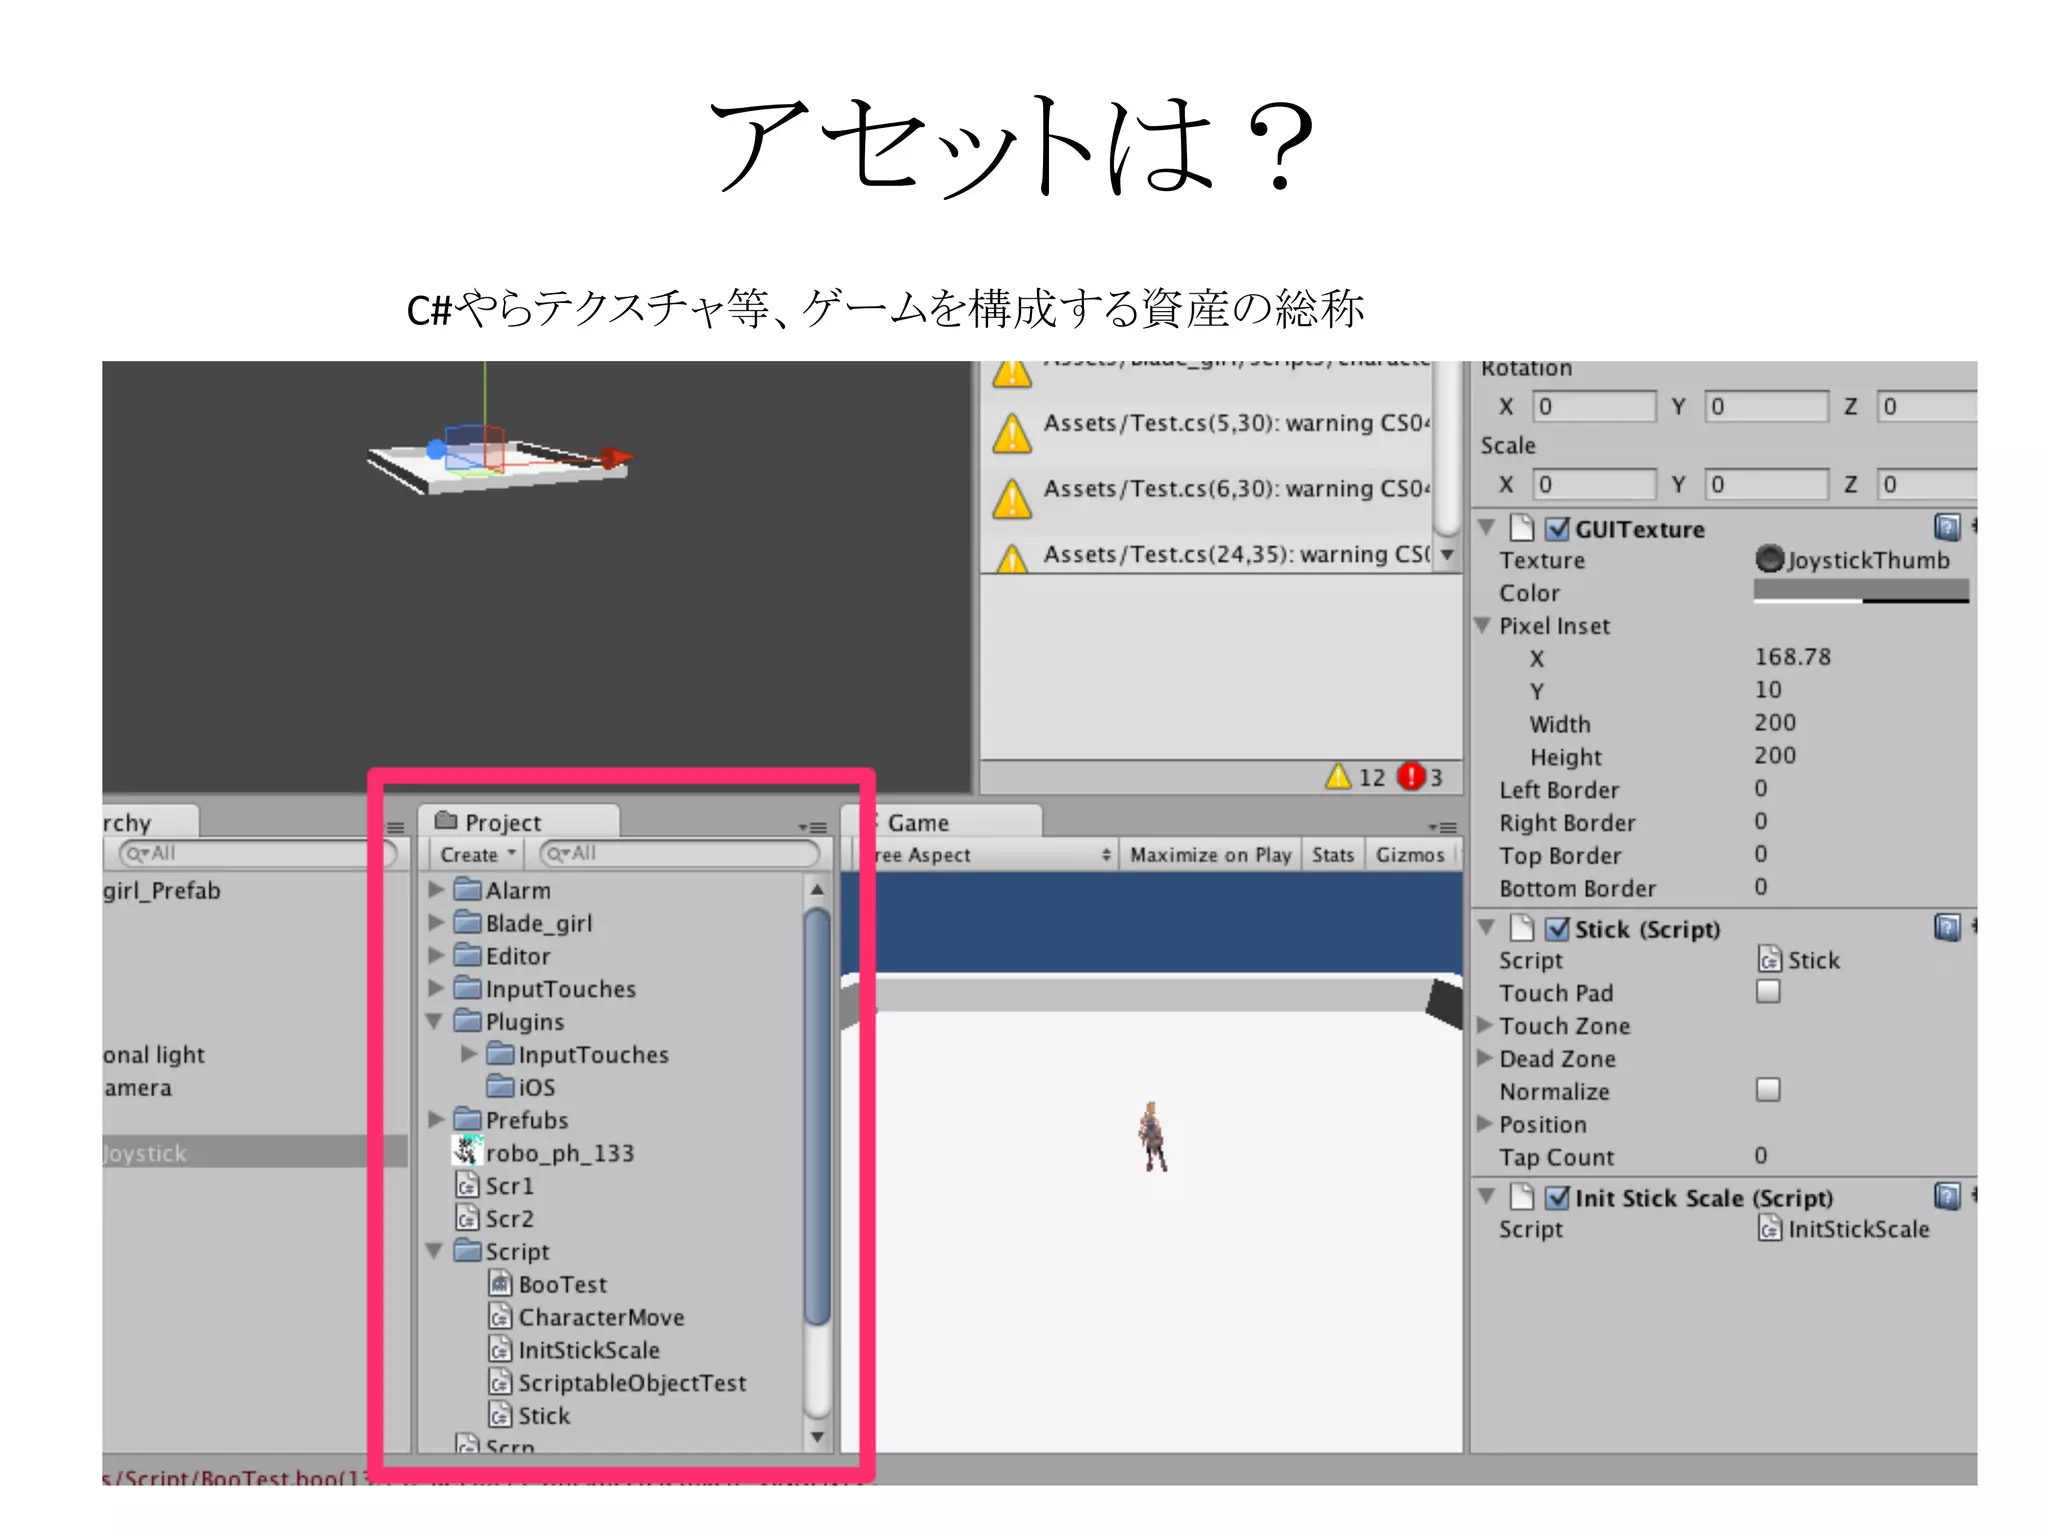Click the red error count icon
Screen dimensions: 2048x1536
tap(1410, 777)
